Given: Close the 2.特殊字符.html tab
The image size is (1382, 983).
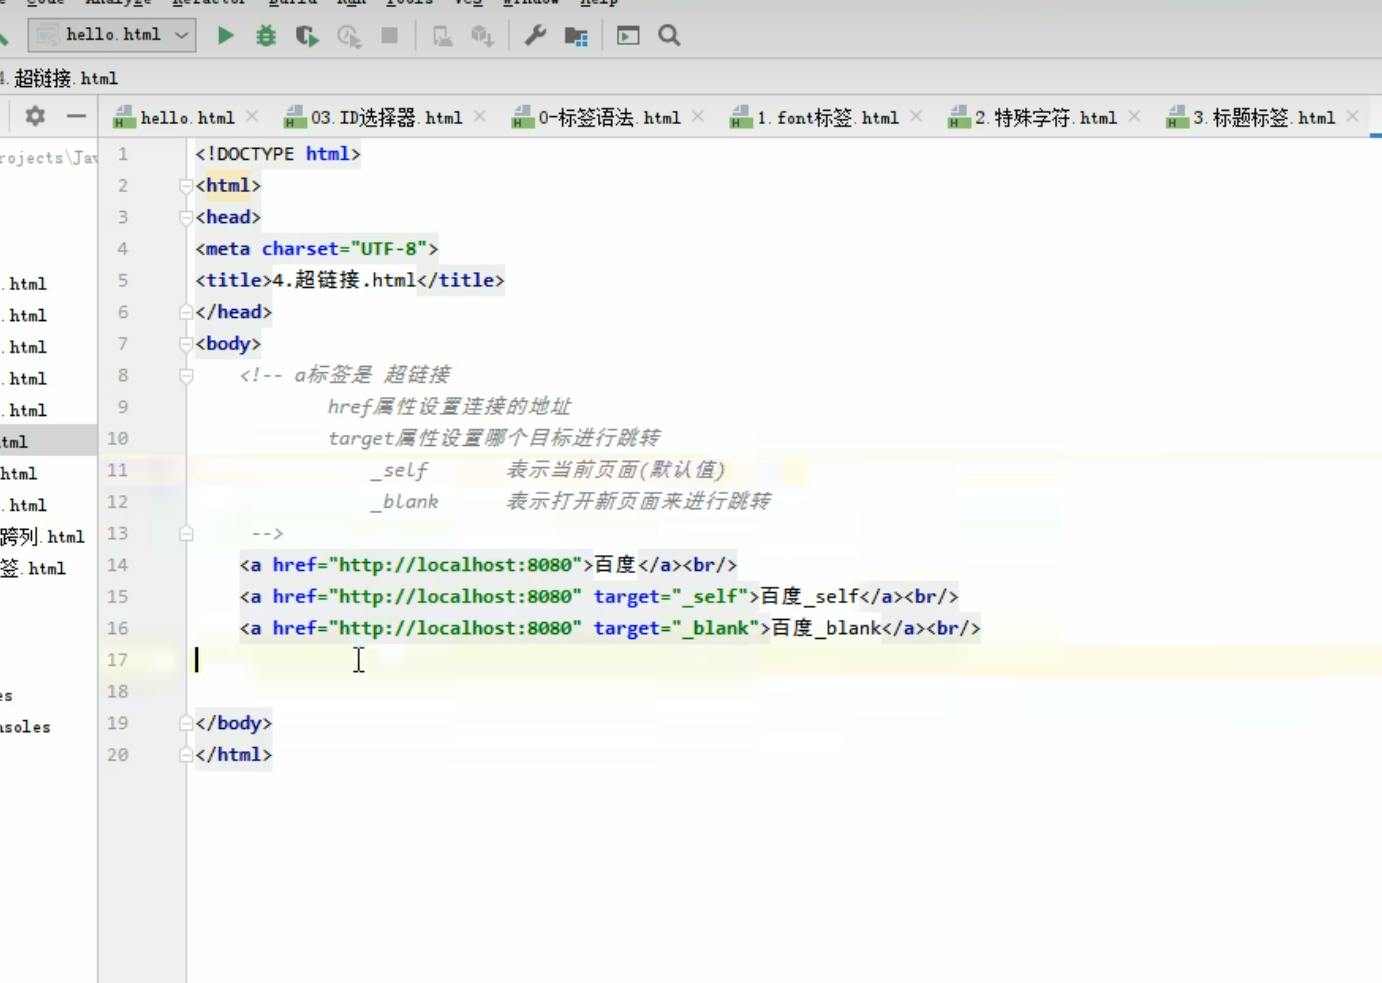Looking at the screenshot, I should click(x=1134, y=117).
